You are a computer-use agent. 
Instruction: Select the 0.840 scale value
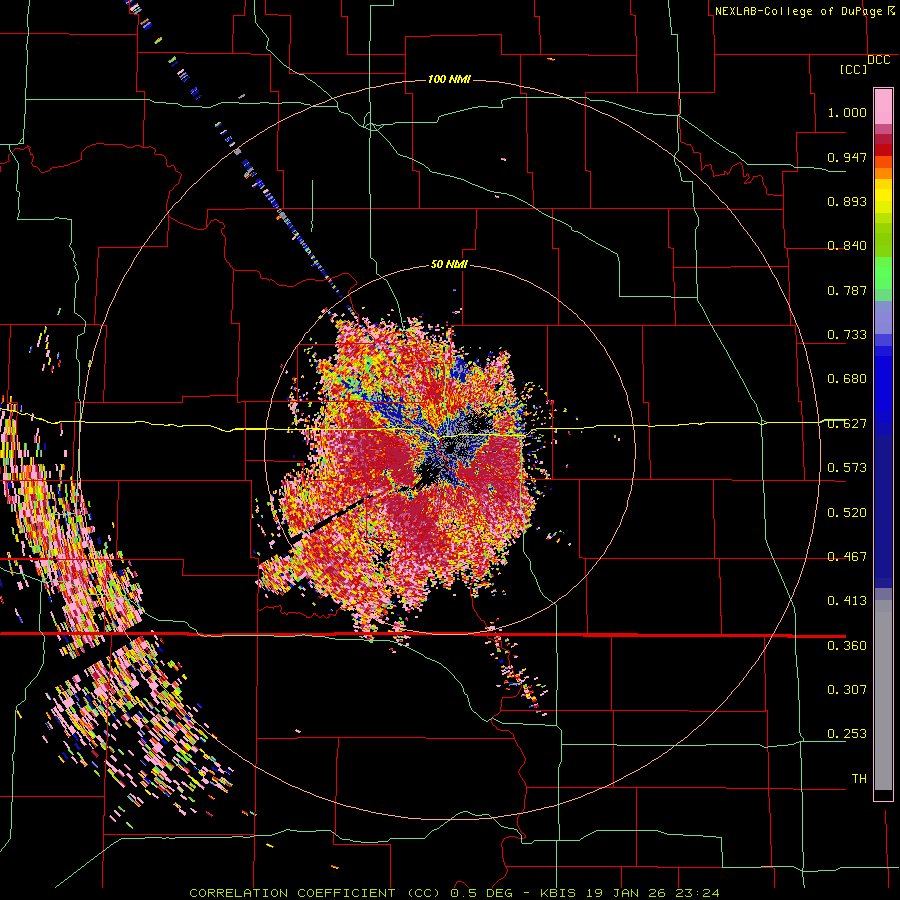pos(847,246)
